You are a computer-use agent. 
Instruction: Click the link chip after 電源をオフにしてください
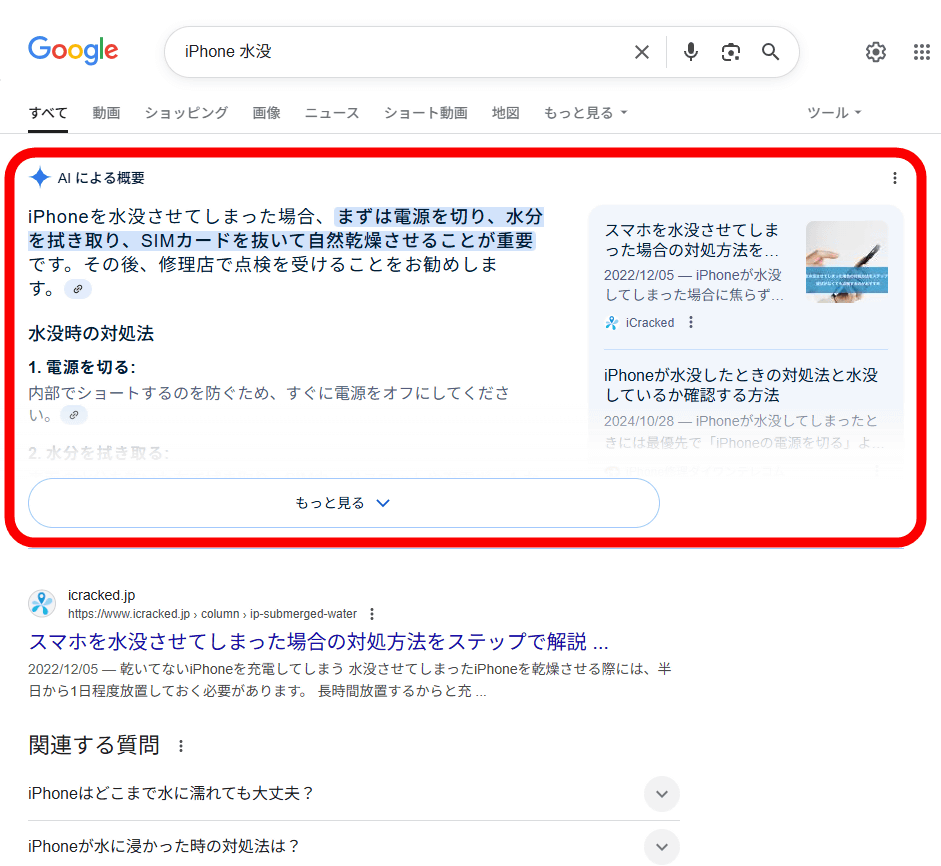pyautogui.click(x=74, y=415)
